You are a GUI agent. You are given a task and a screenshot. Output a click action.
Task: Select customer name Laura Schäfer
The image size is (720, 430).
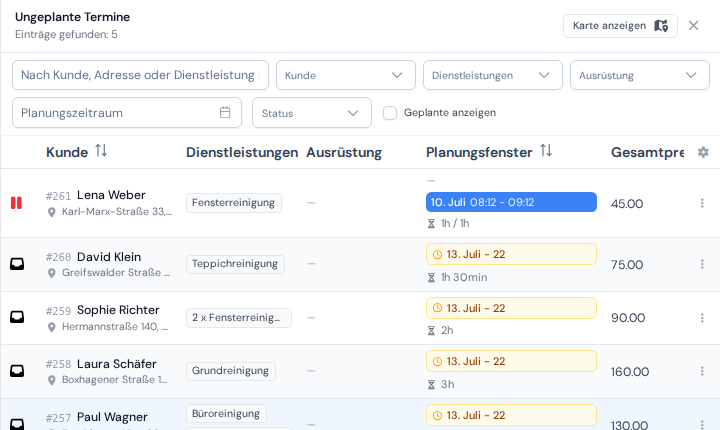pyautogui.click(x=117, y=364)
